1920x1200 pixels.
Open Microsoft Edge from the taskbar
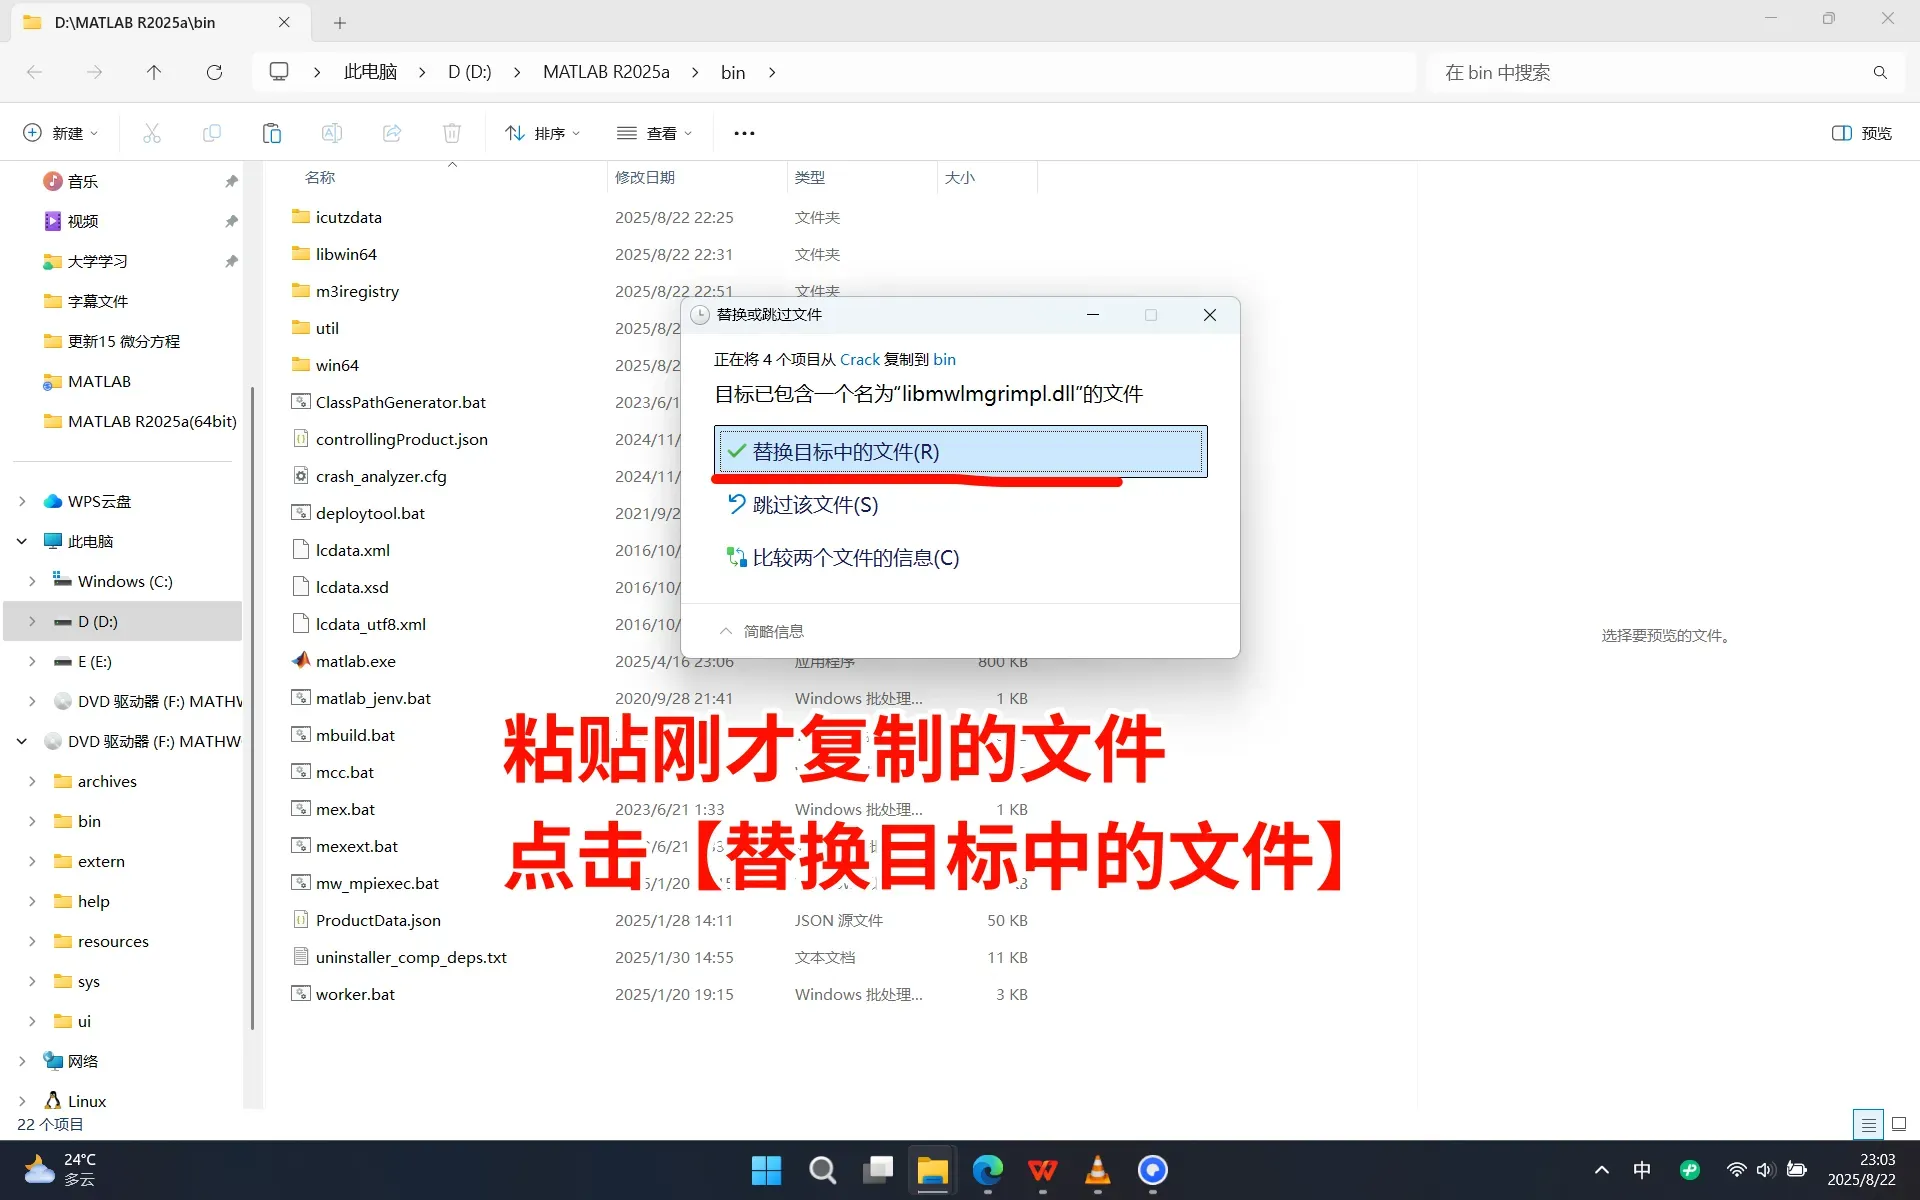(x=987, y=1170)
